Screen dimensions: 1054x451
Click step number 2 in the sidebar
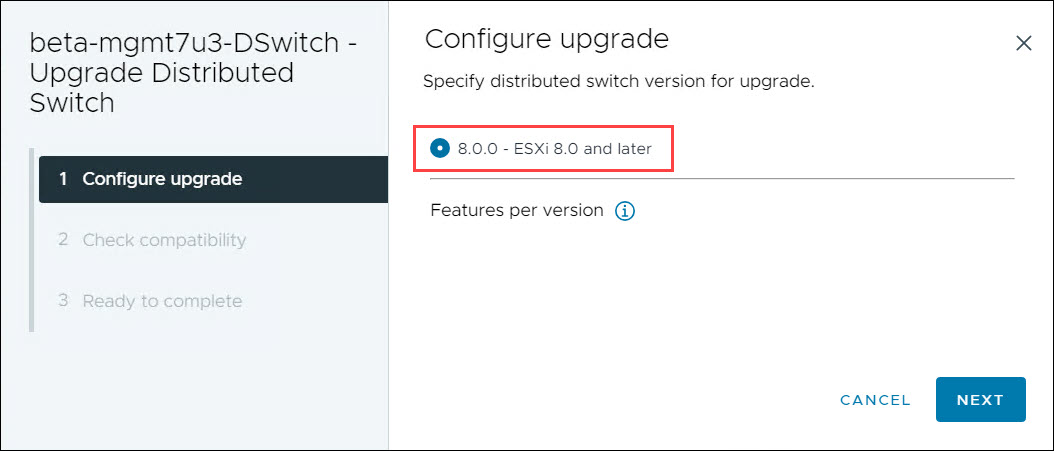pyautogui.click(x=63, y=240)
